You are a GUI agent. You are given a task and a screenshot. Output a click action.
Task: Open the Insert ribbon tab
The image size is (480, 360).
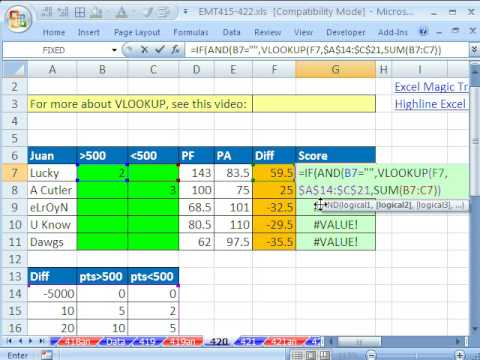[89, 32]
